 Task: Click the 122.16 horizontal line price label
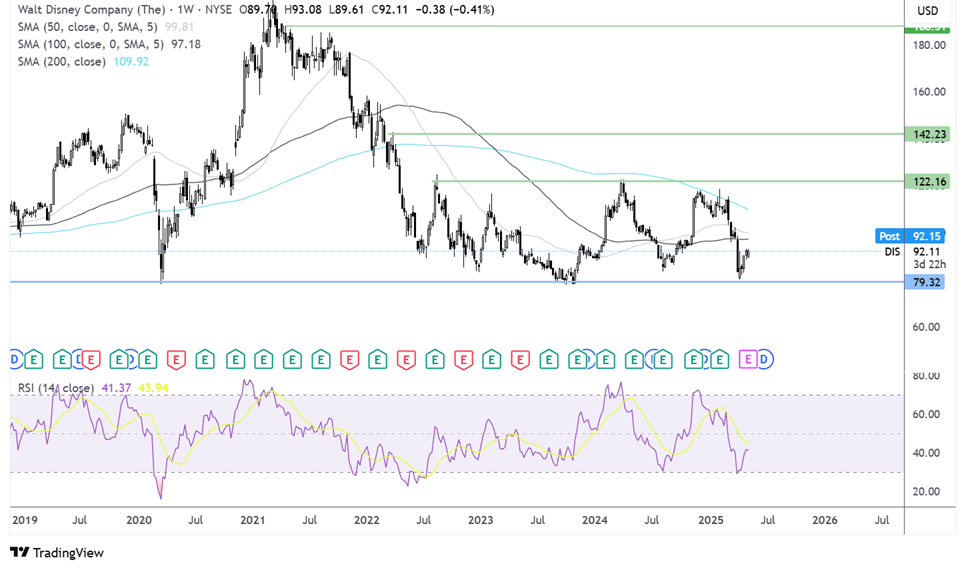click(x=927, y=181)
